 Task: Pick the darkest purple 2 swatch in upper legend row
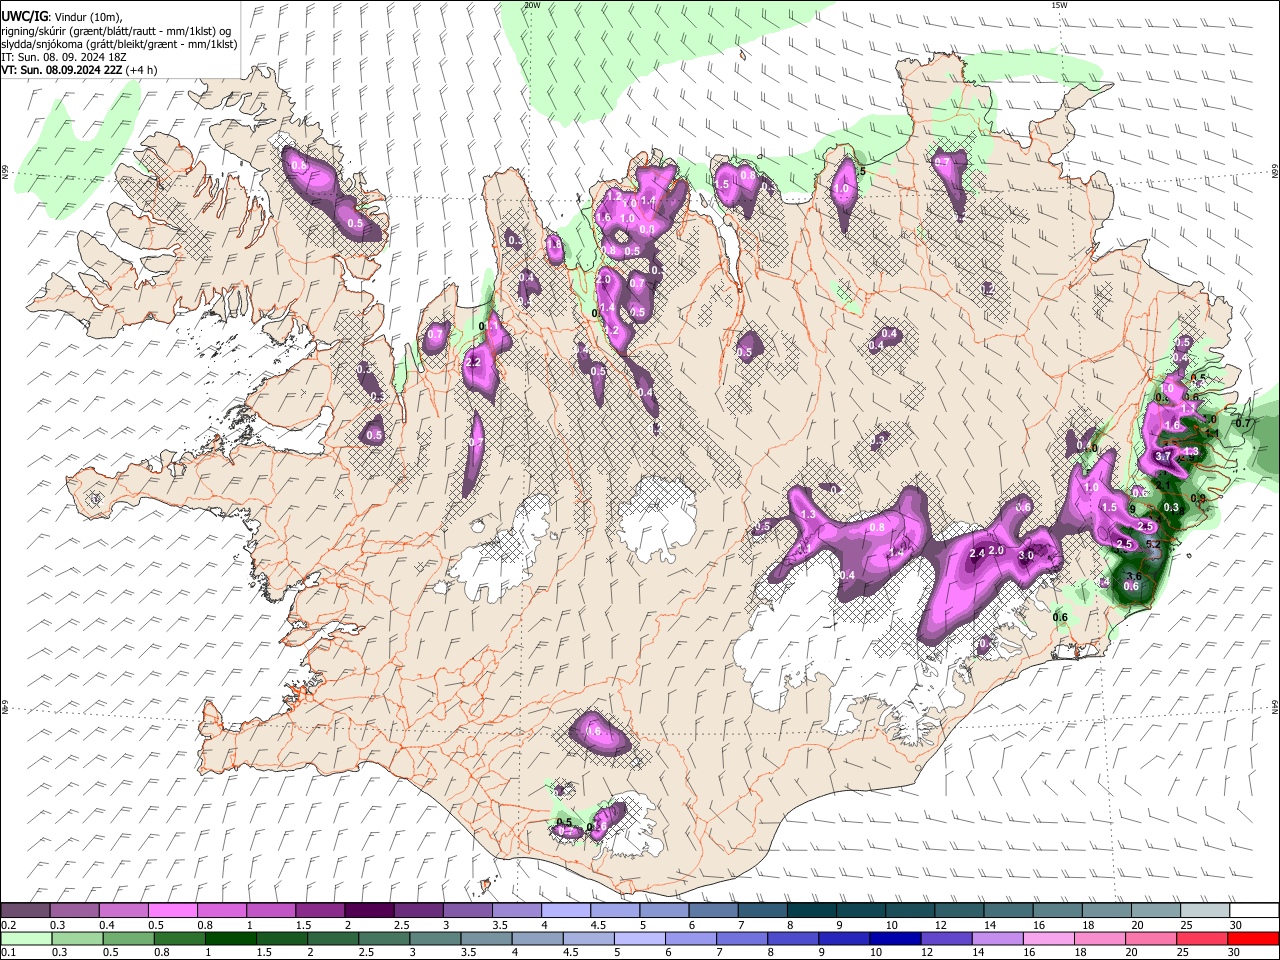(x=368, y=910)
